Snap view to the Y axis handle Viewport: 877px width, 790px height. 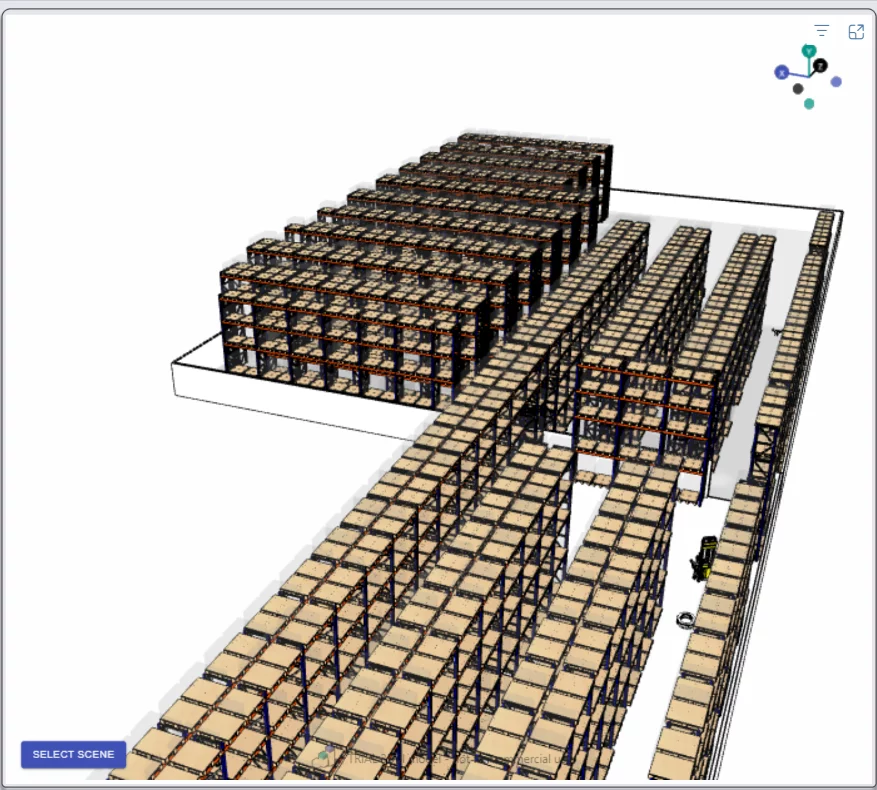pyautogui.click(x=808, y=51)
